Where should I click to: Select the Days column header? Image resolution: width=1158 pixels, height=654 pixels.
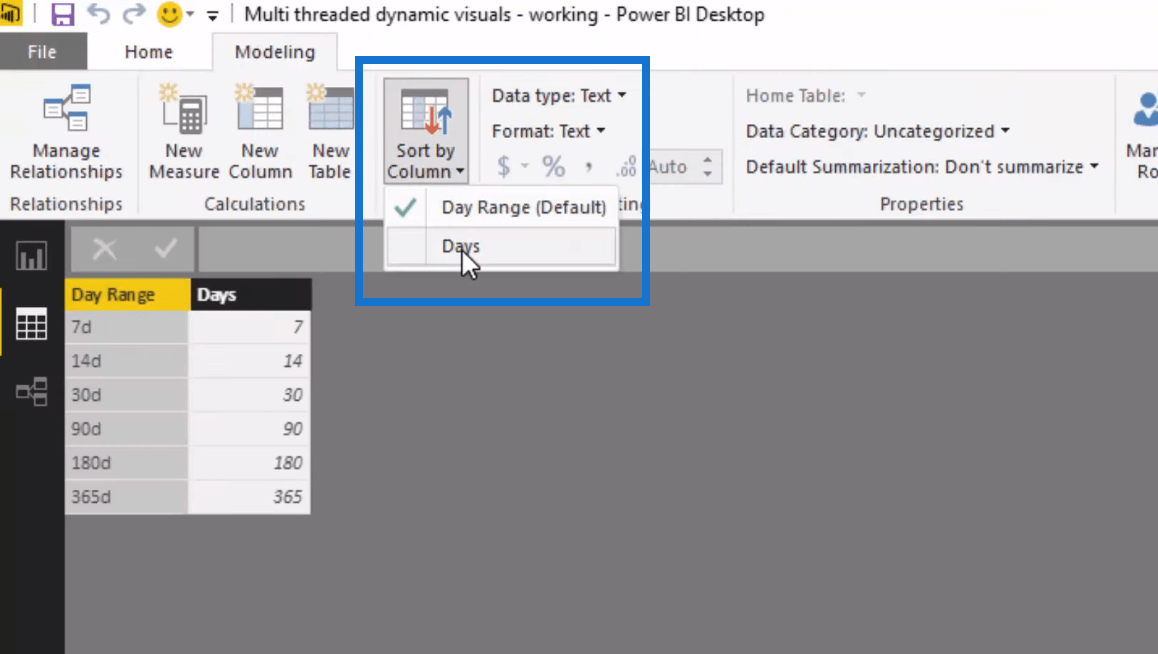251,295
